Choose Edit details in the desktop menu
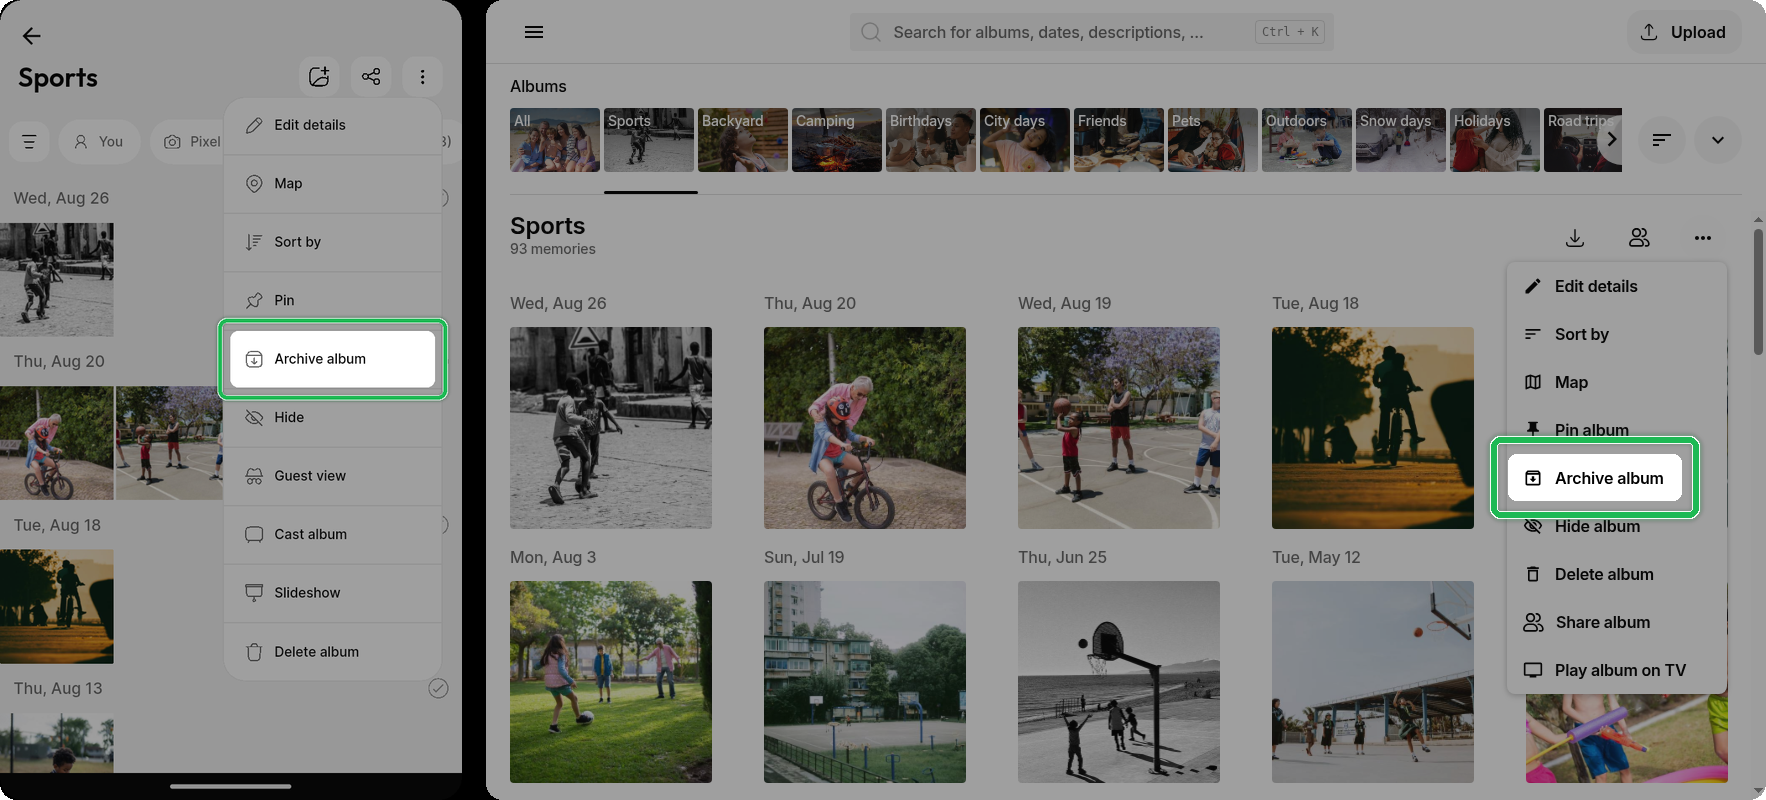Screen dimensions: 1766x800 [x=1617, y=286]
